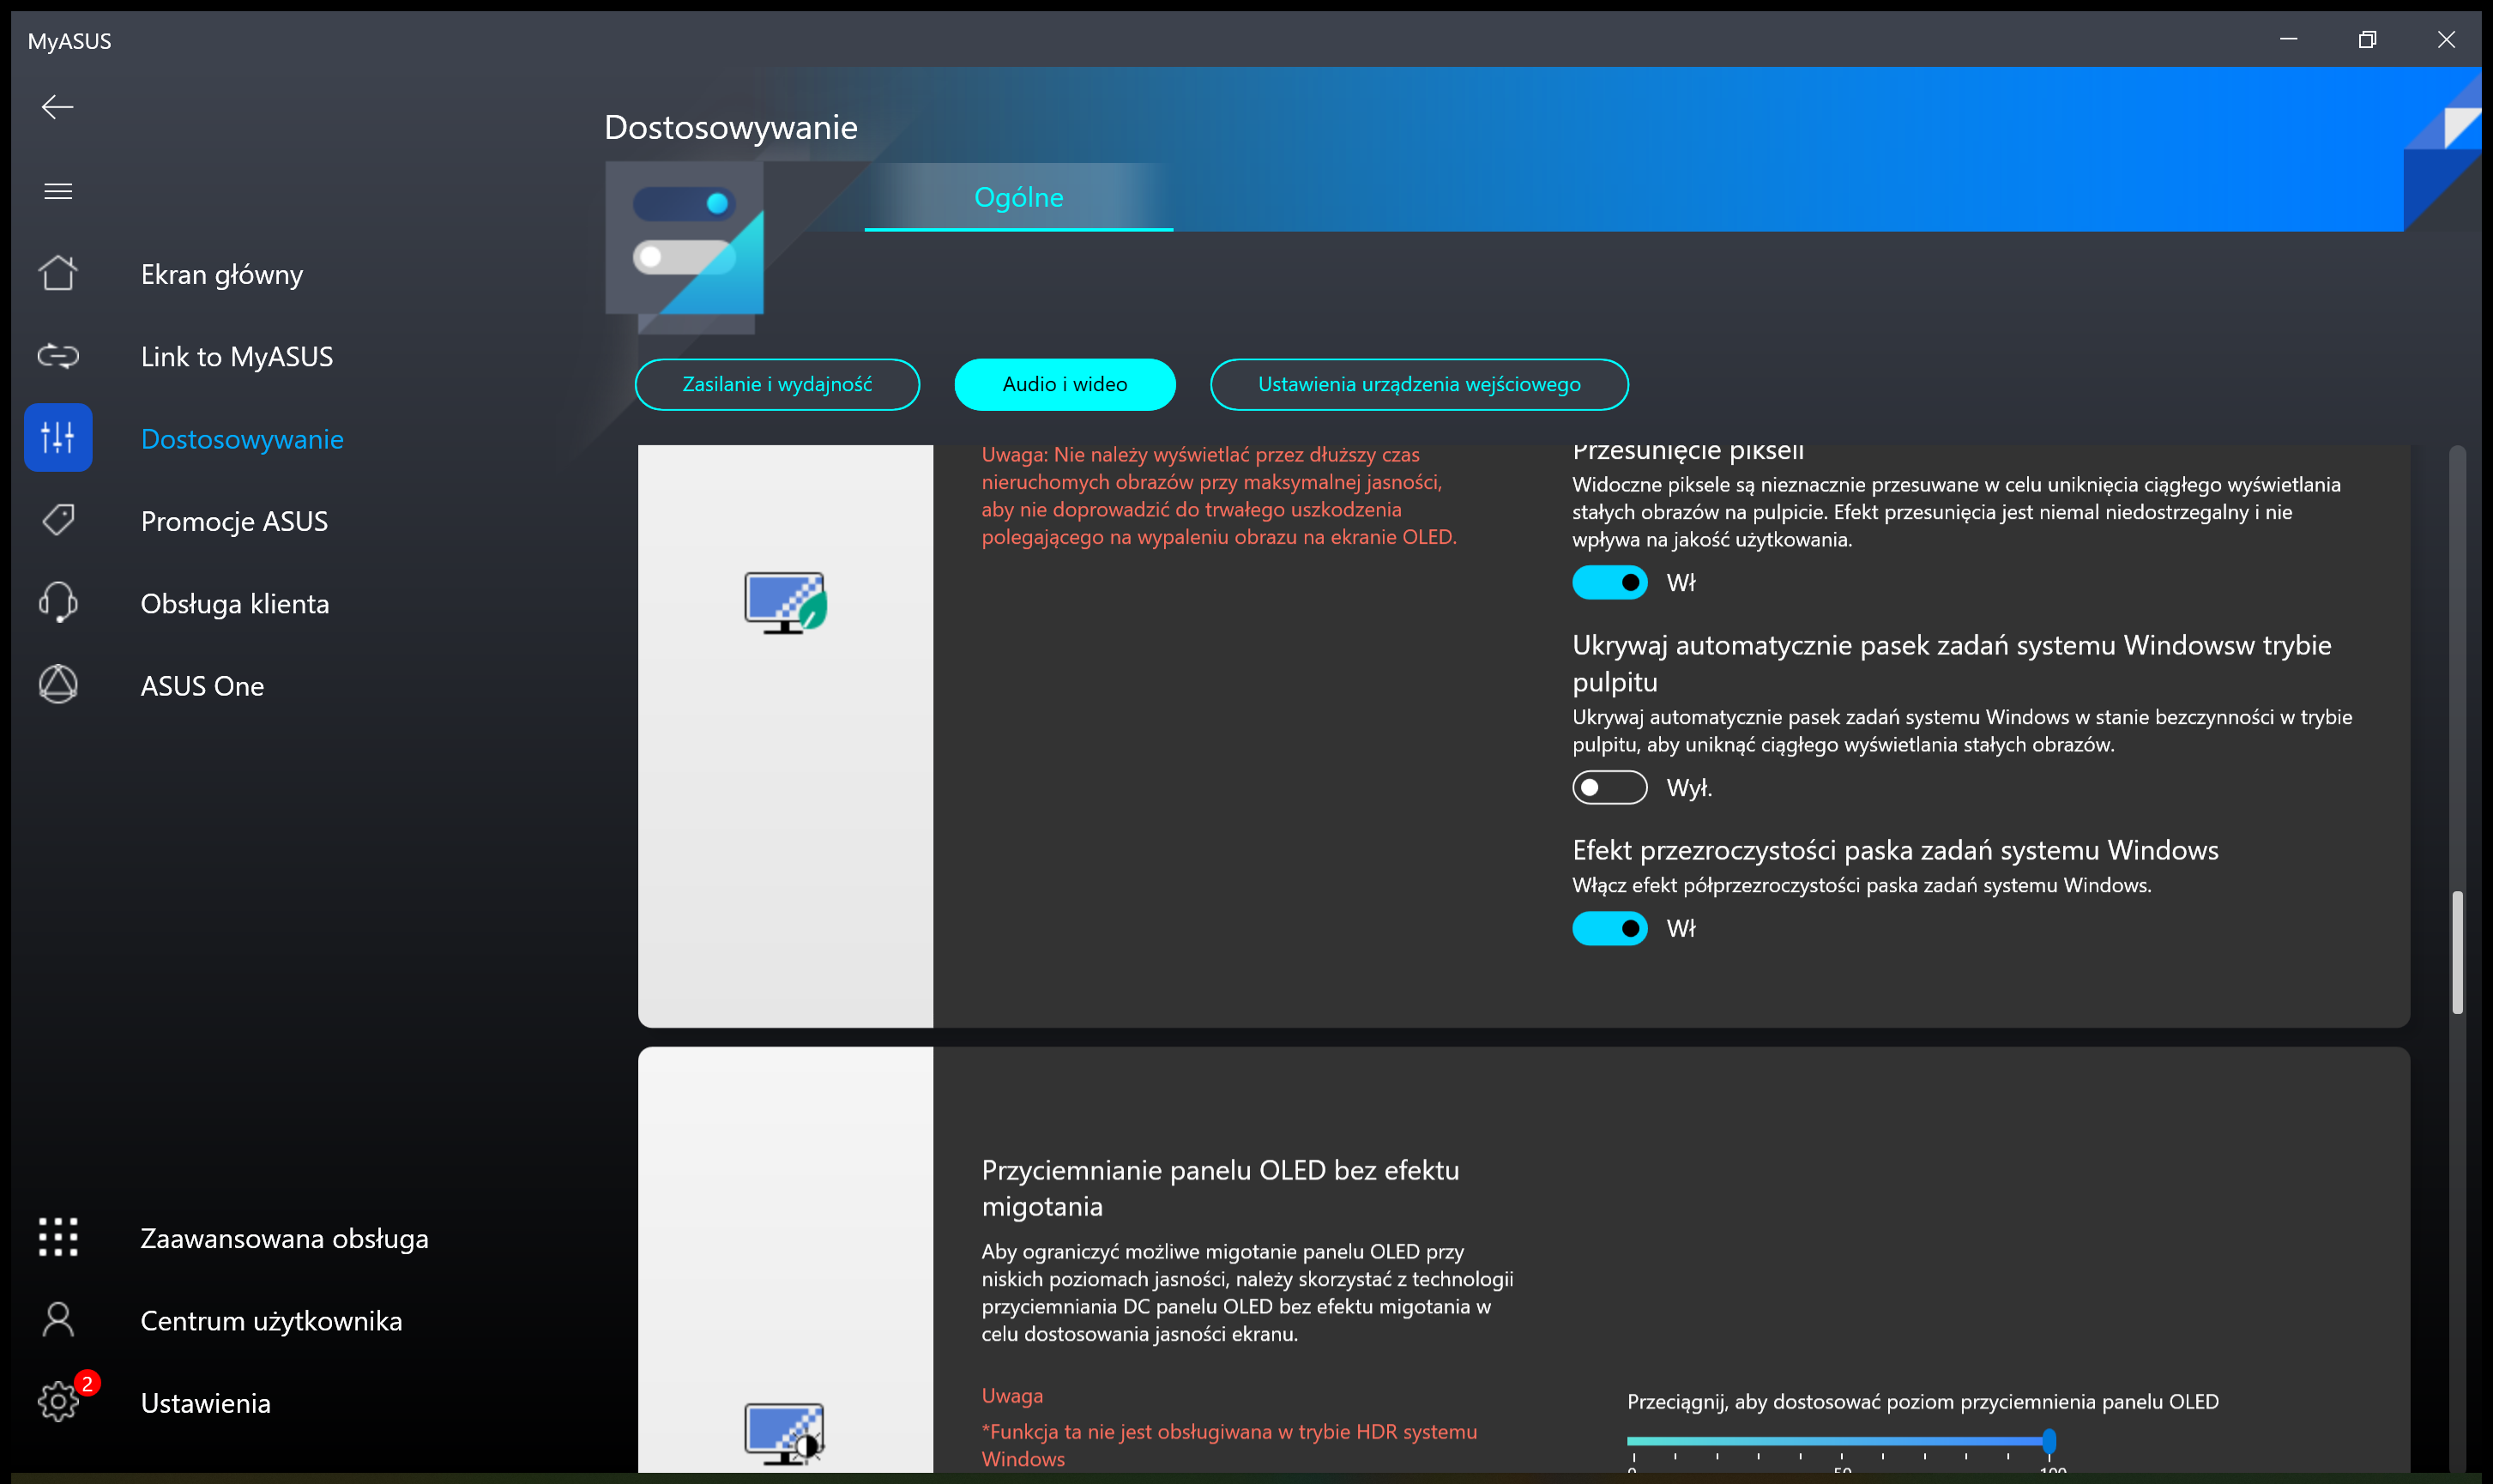Screen dimensions: 2493x1484
Task: Go back using the arrow icon
Action: pos(57,107)
